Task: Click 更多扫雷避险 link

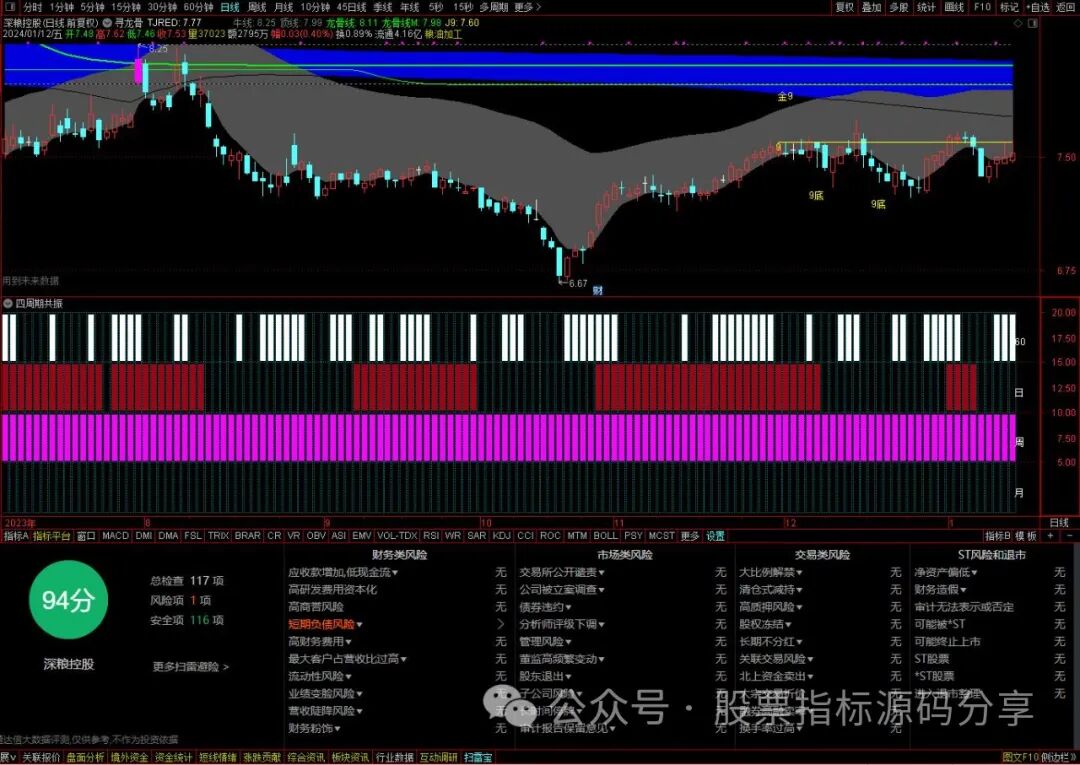Action: pyautogui.click(x=191, y=667)
